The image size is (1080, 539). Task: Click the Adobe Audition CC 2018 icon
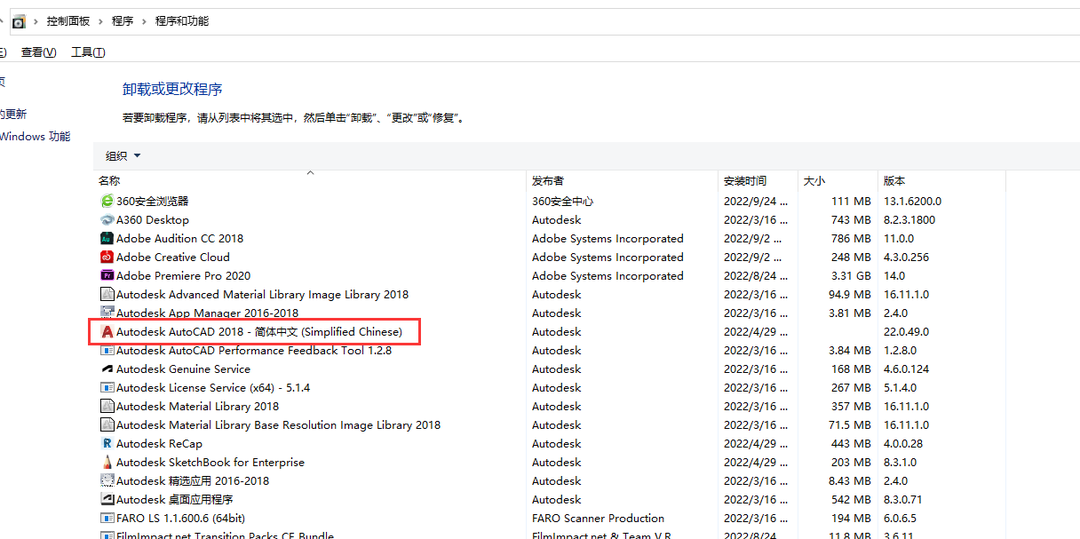pos(107,239)
